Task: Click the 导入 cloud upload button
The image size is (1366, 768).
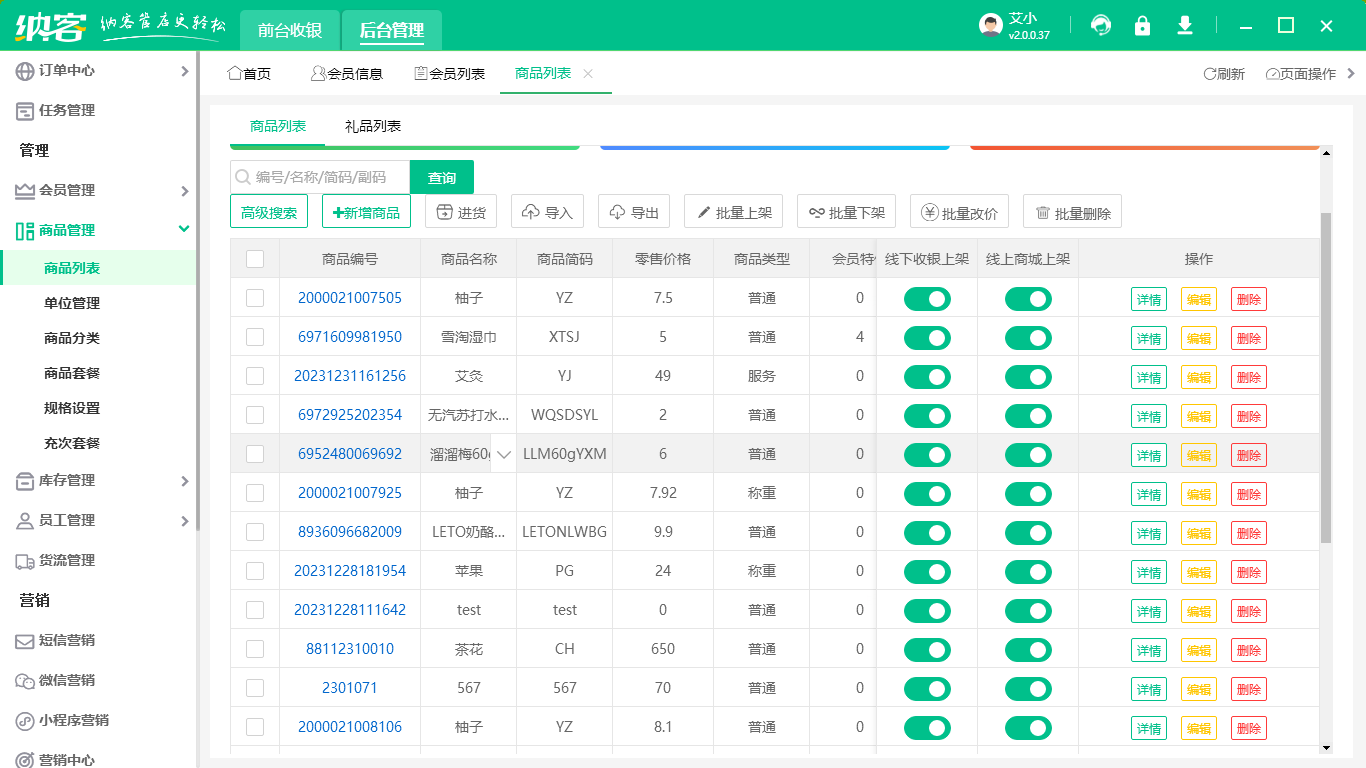Action: (x=548, y=212)
